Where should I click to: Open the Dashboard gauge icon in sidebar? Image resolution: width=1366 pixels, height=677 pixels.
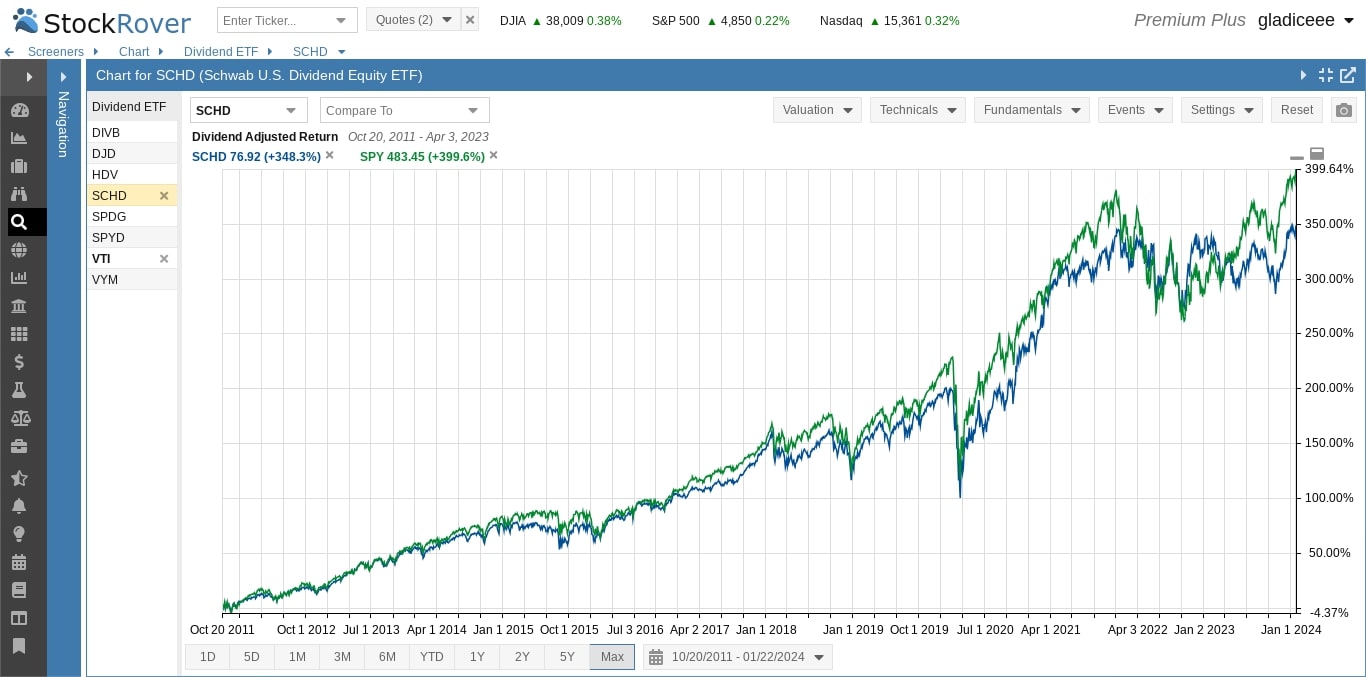coord(21,110)
